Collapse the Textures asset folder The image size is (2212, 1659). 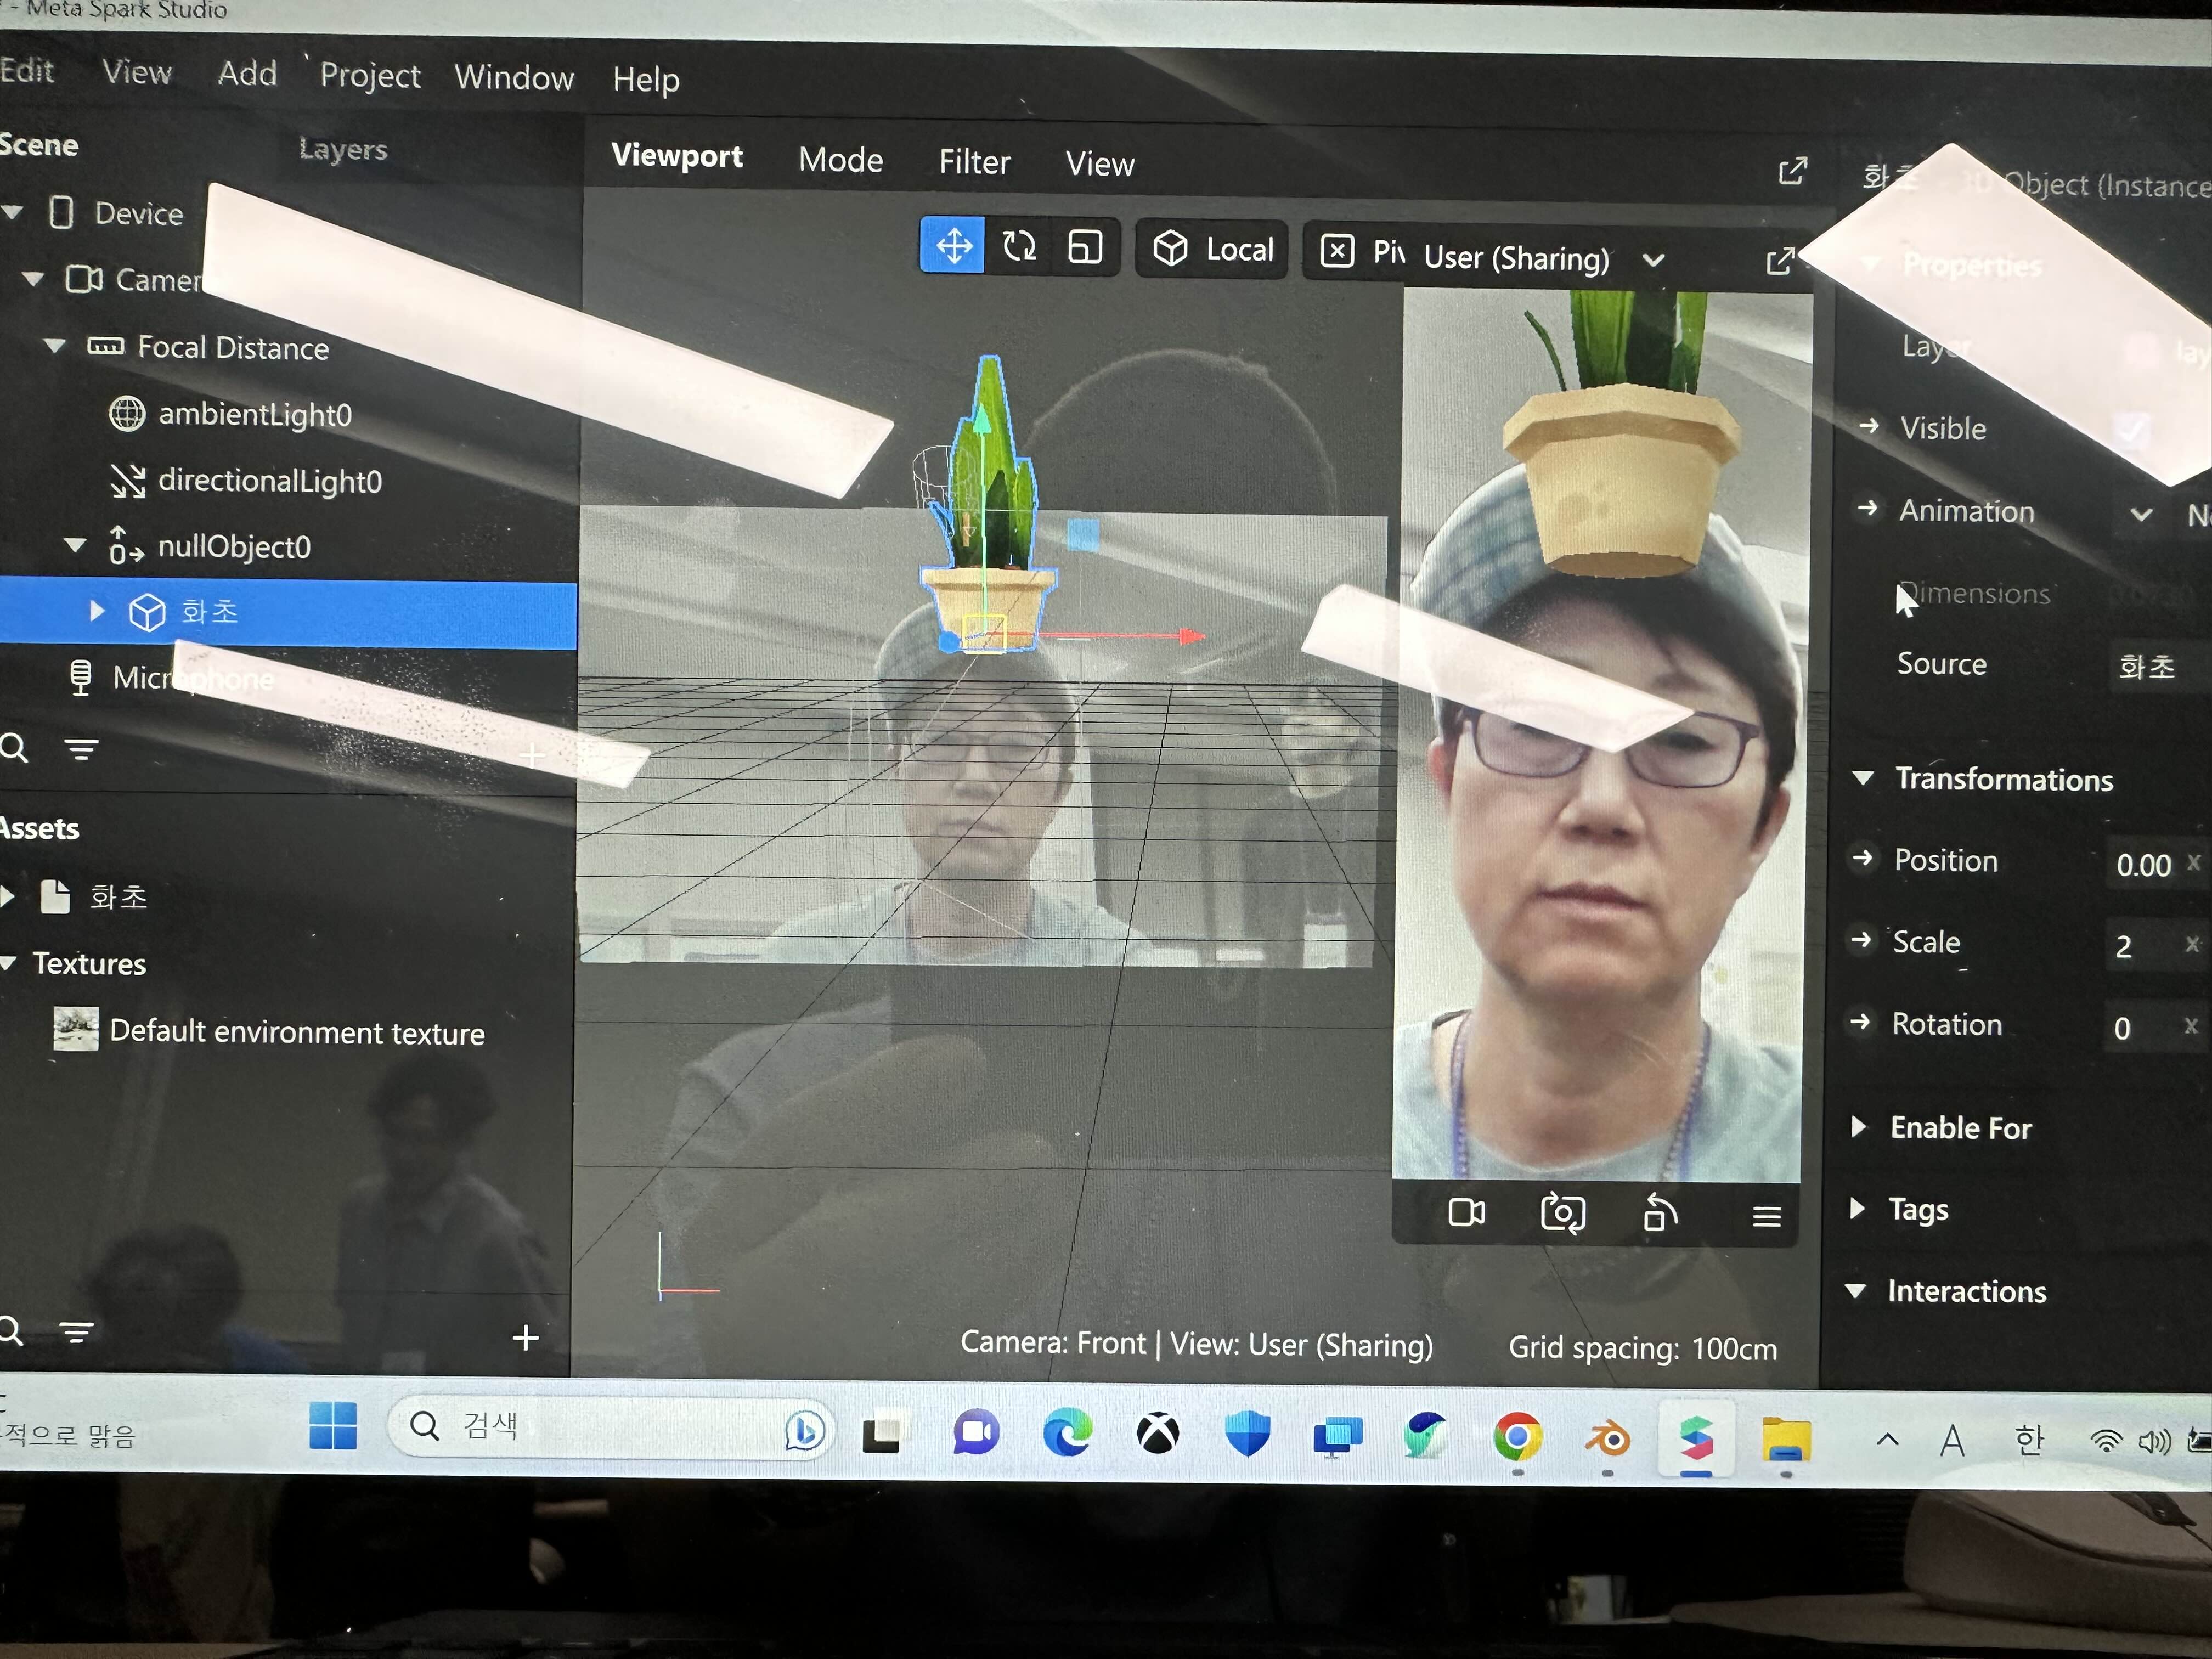pos(9,963)
